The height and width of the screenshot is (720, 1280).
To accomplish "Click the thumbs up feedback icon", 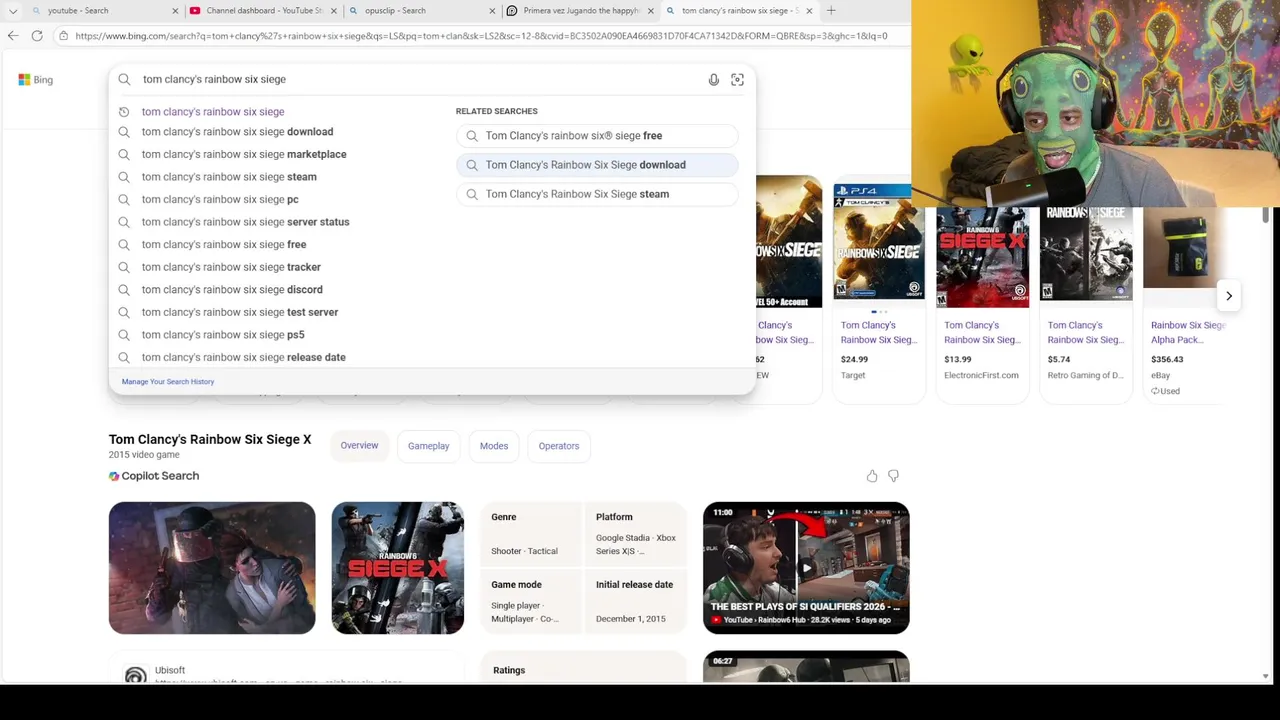I will click(x=872, y=476).
